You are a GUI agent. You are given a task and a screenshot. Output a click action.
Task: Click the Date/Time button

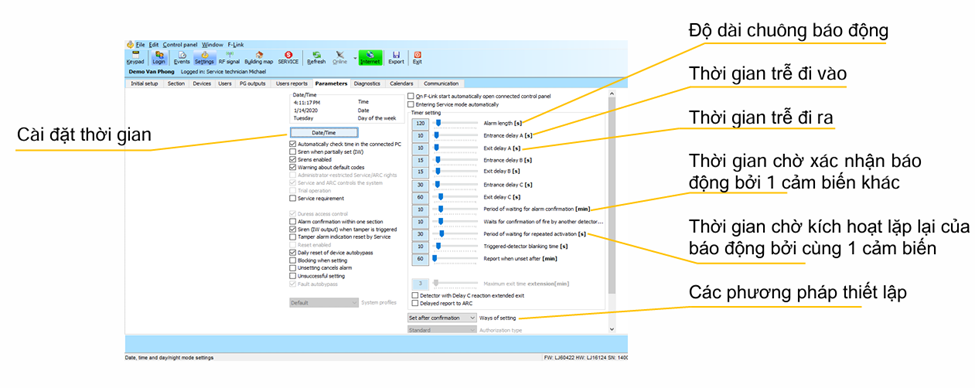coord(323,132)
